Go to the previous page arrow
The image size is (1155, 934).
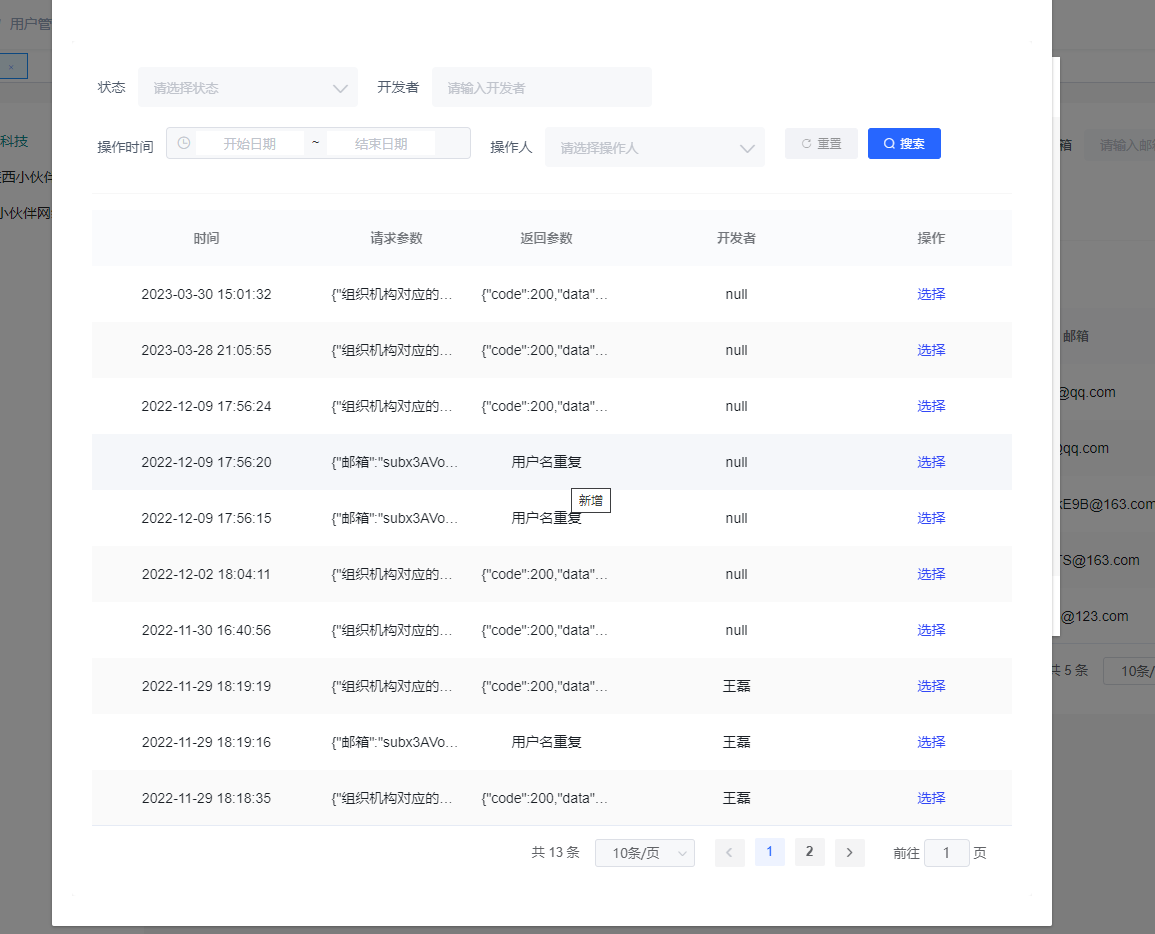click(729, 852)
